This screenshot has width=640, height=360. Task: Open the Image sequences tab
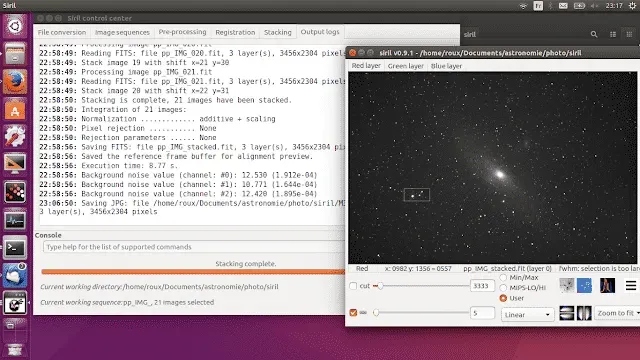point(122,32)
